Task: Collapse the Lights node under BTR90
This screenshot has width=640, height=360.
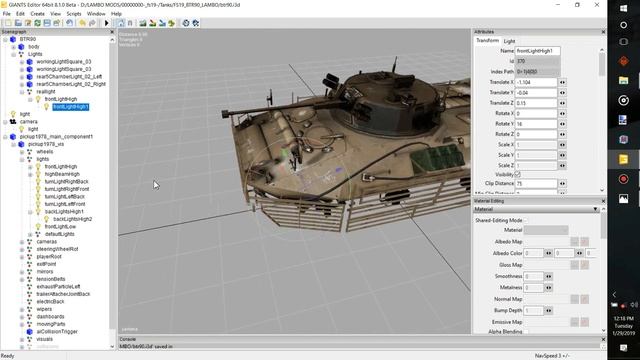Action: [x=13, y=54]
